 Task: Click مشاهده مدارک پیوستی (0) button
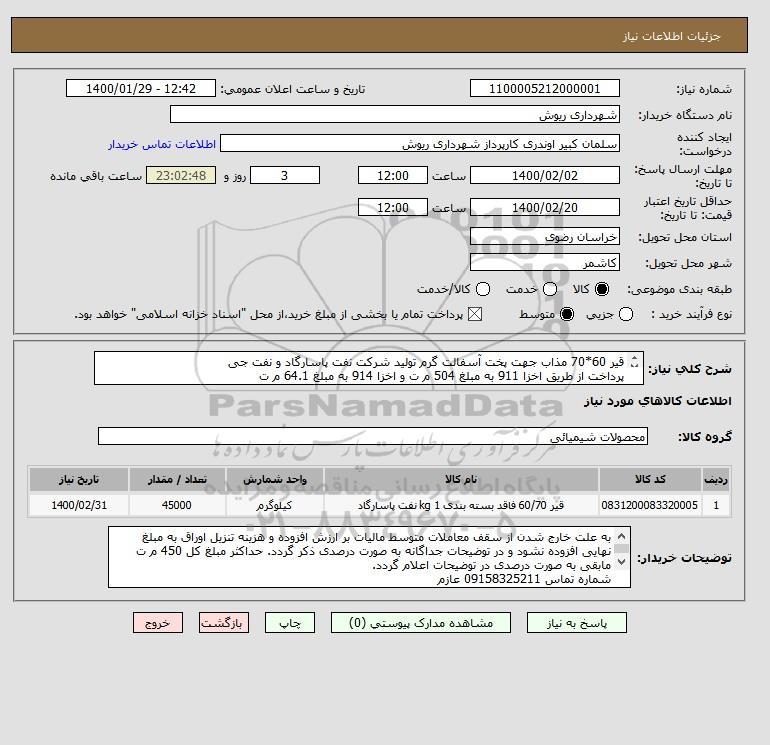[421, 623]
